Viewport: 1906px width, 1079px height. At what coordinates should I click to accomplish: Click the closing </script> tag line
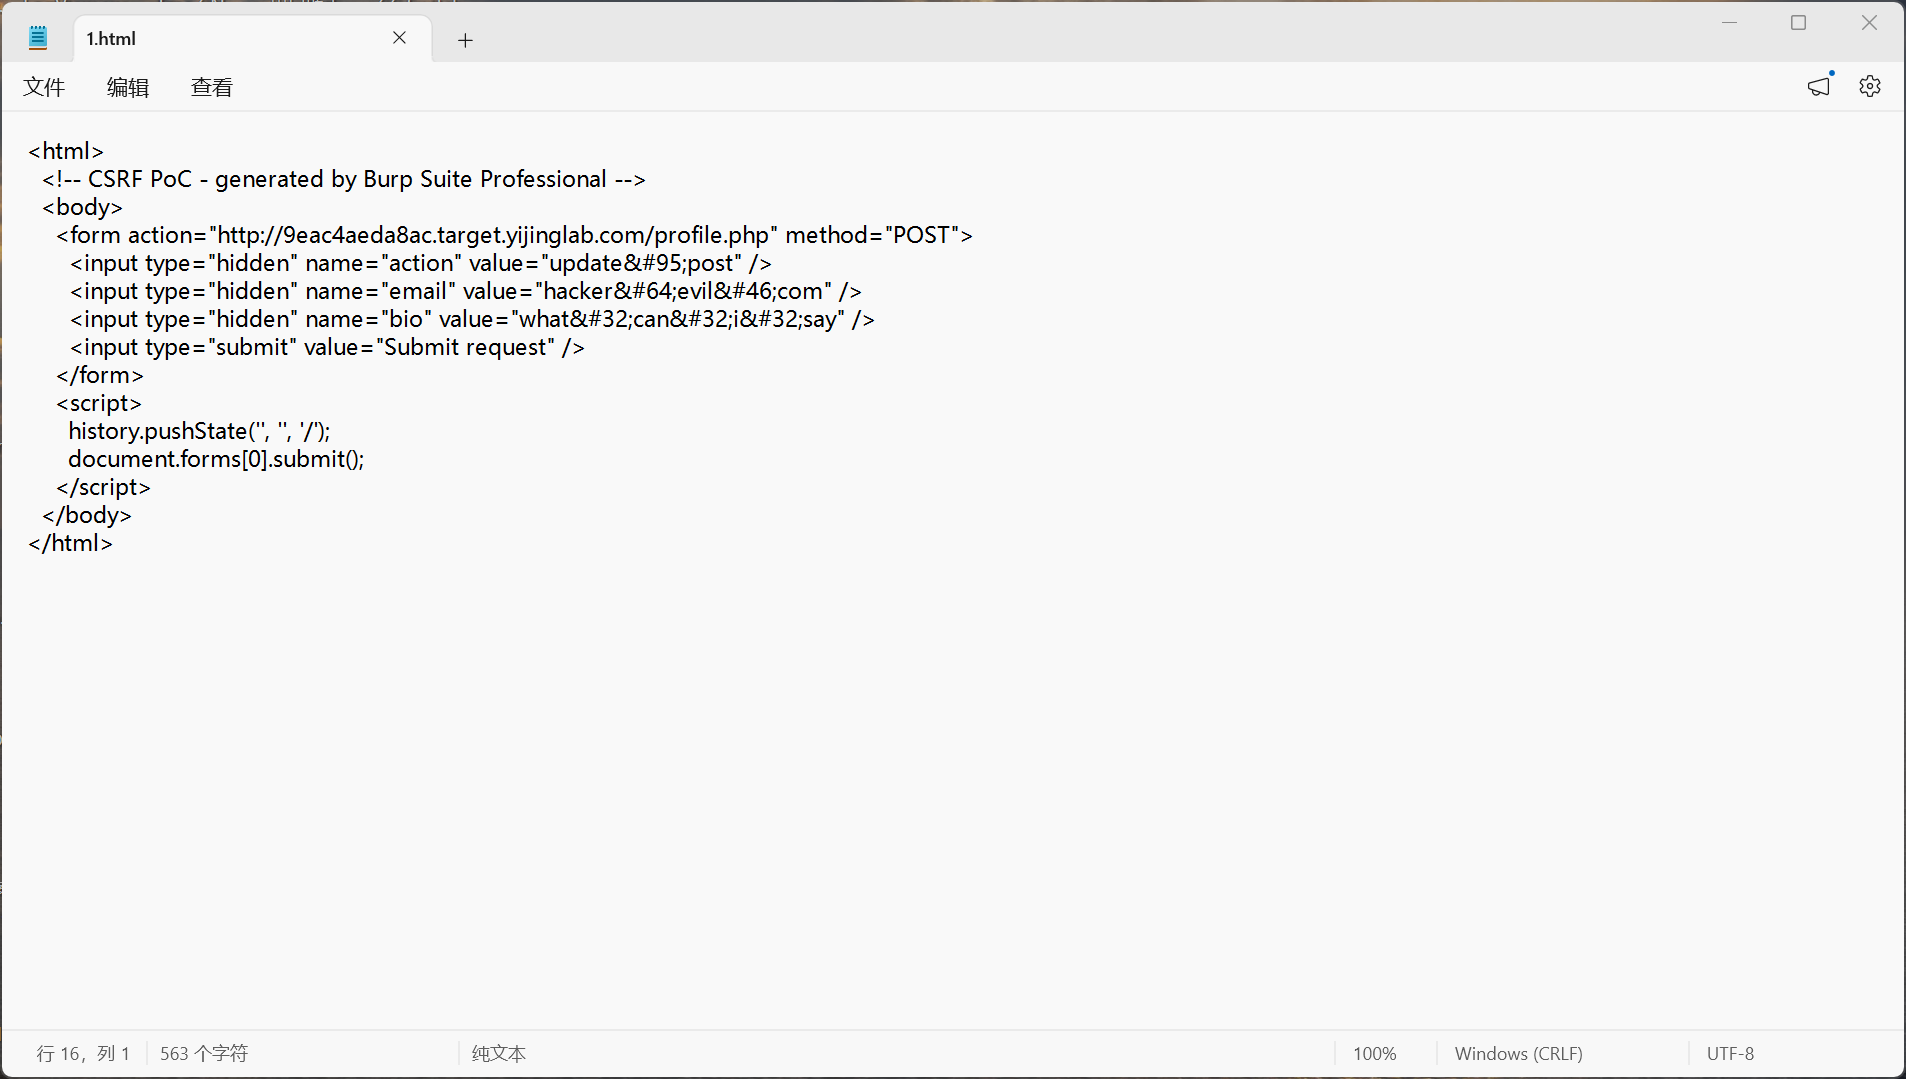pyautogui.click(x=103, y=487)
